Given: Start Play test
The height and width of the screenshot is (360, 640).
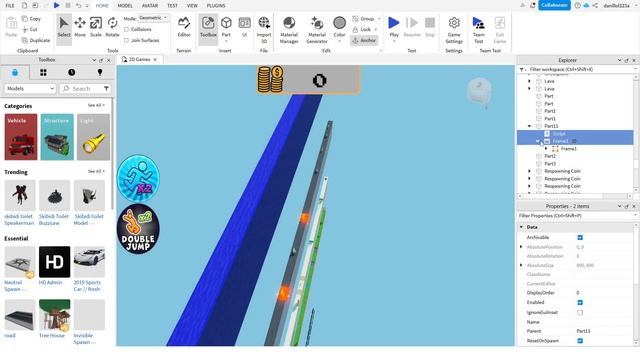Looking at the screenshot, I should pyautogui.click(x=394, y=27).
